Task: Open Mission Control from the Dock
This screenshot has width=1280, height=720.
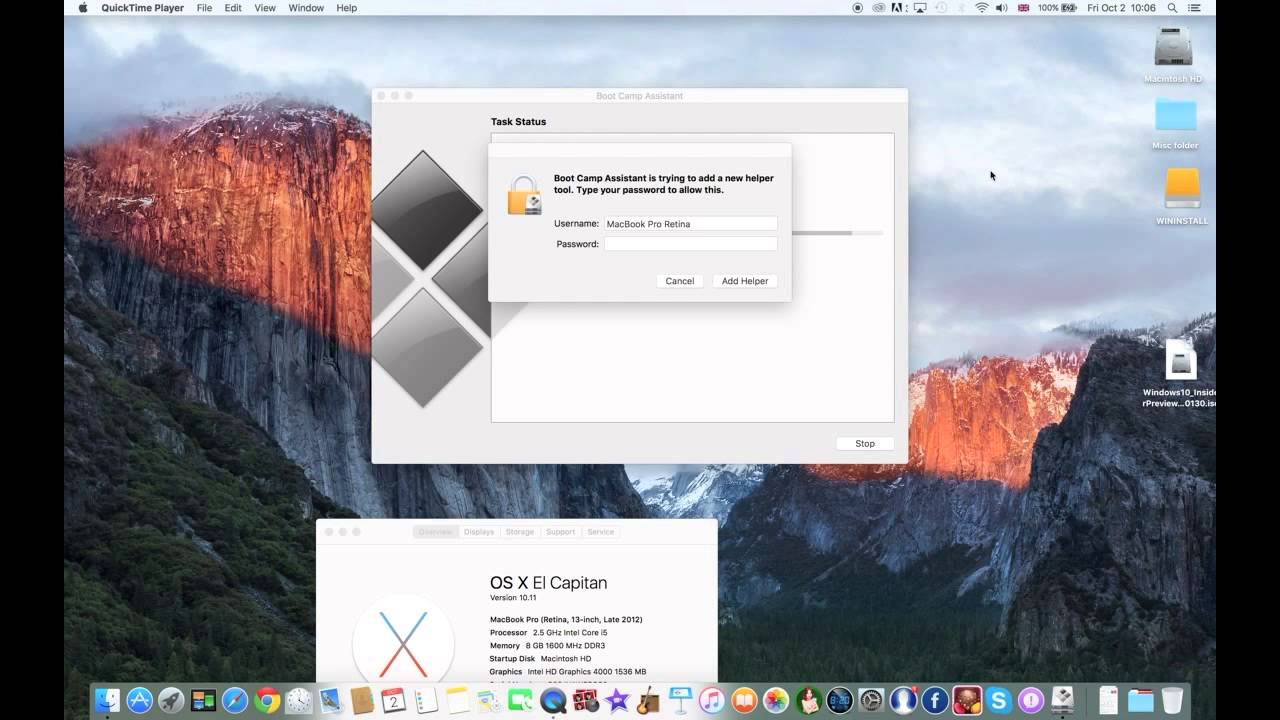Action: tap(203, 700)
